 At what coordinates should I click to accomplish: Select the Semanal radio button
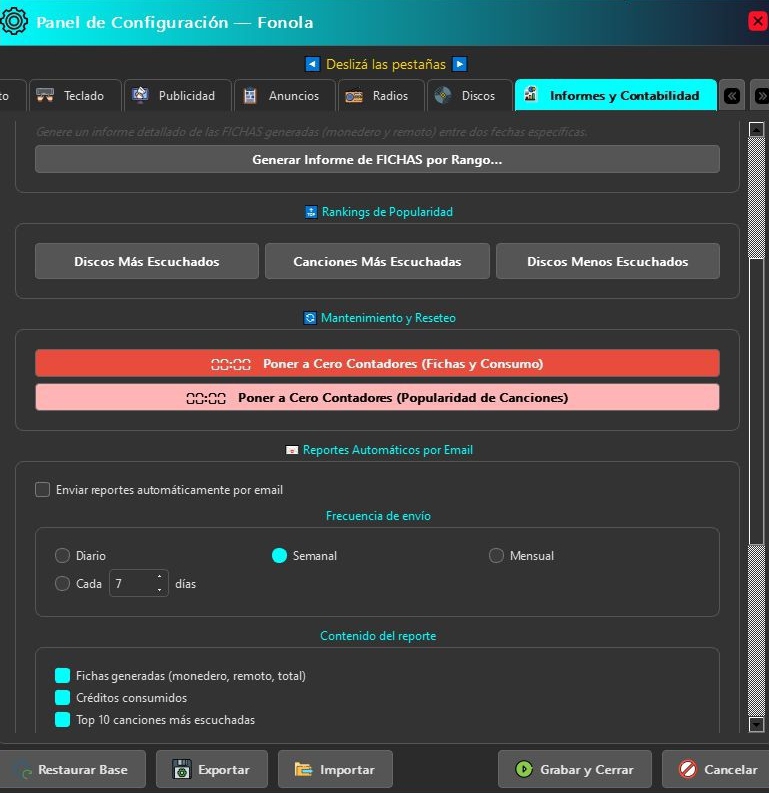pos(279,555)
